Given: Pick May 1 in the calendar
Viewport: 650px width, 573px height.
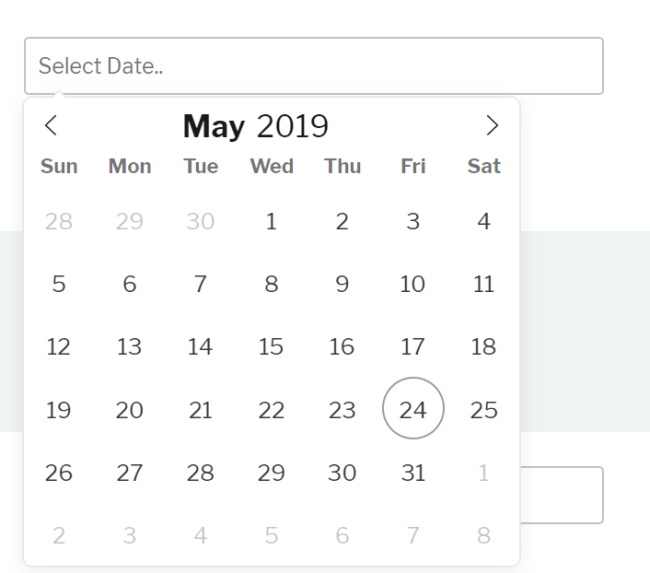Looking at the screenshot, I should tap(271, 221).
